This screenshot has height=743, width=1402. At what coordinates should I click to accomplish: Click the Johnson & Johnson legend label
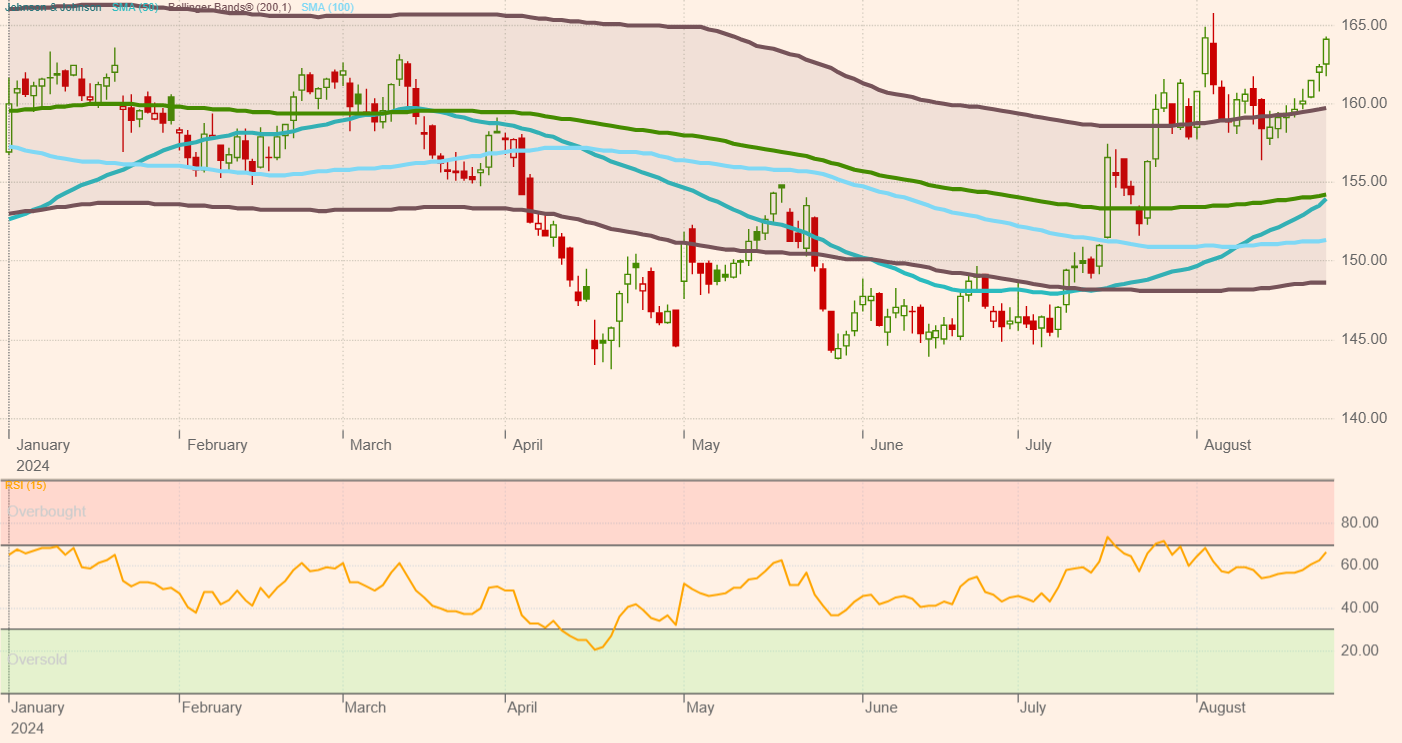[x=55, y=7]
